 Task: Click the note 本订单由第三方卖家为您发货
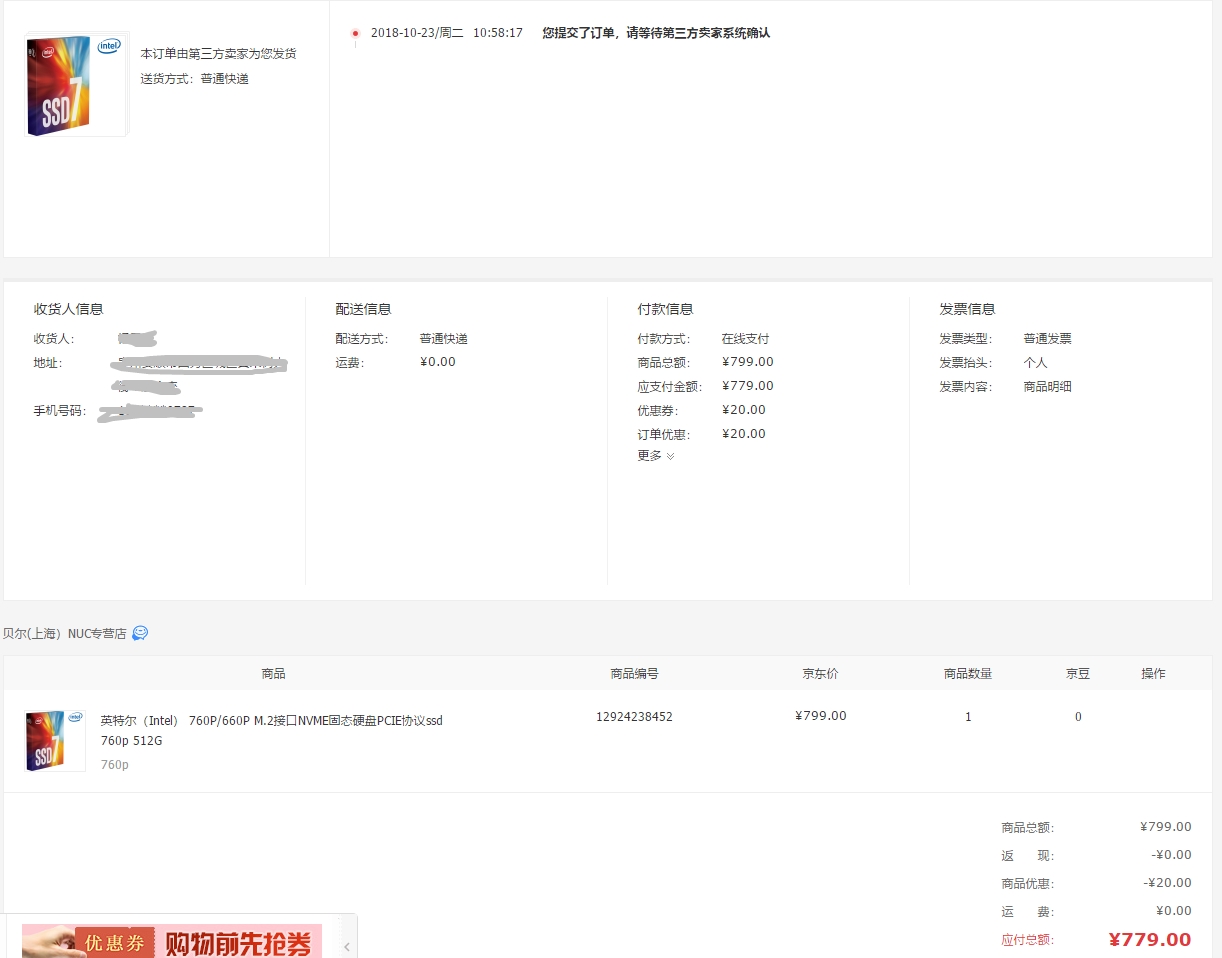(218, 54)
